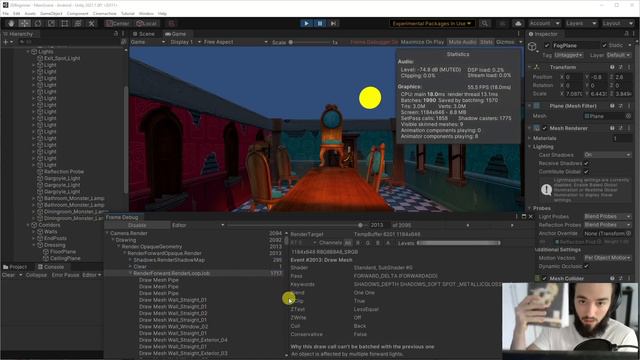This screenshot has width=640, height=360.
Task: Switch to the Console tab
Action: pyautogui.click(x=51, y=267)
